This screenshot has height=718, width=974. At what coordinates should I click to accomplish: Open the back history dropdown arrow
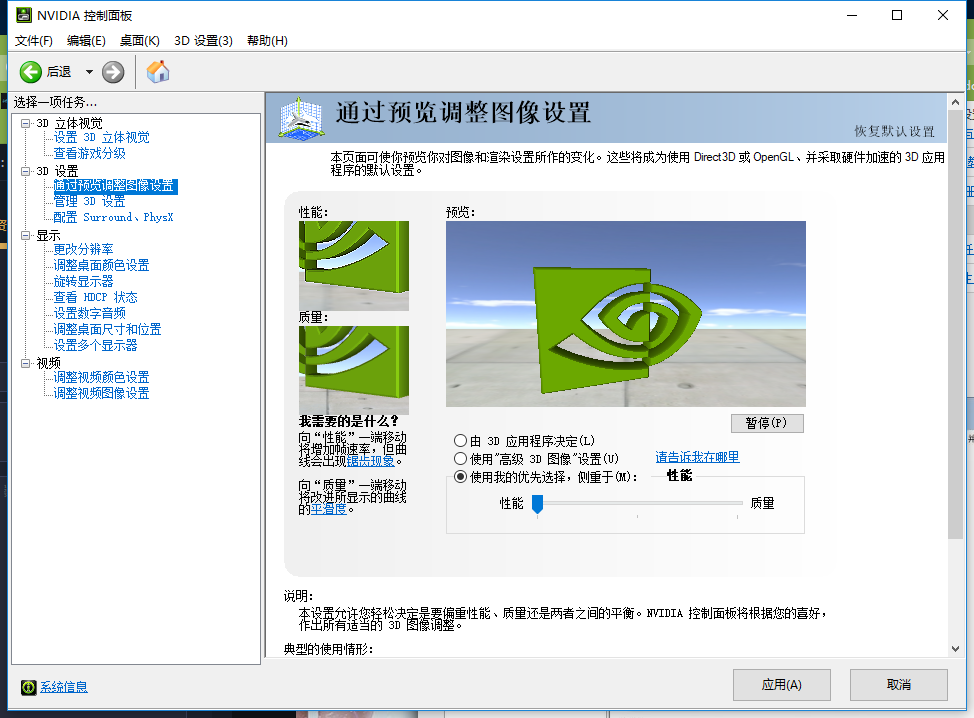coord(89,72)
